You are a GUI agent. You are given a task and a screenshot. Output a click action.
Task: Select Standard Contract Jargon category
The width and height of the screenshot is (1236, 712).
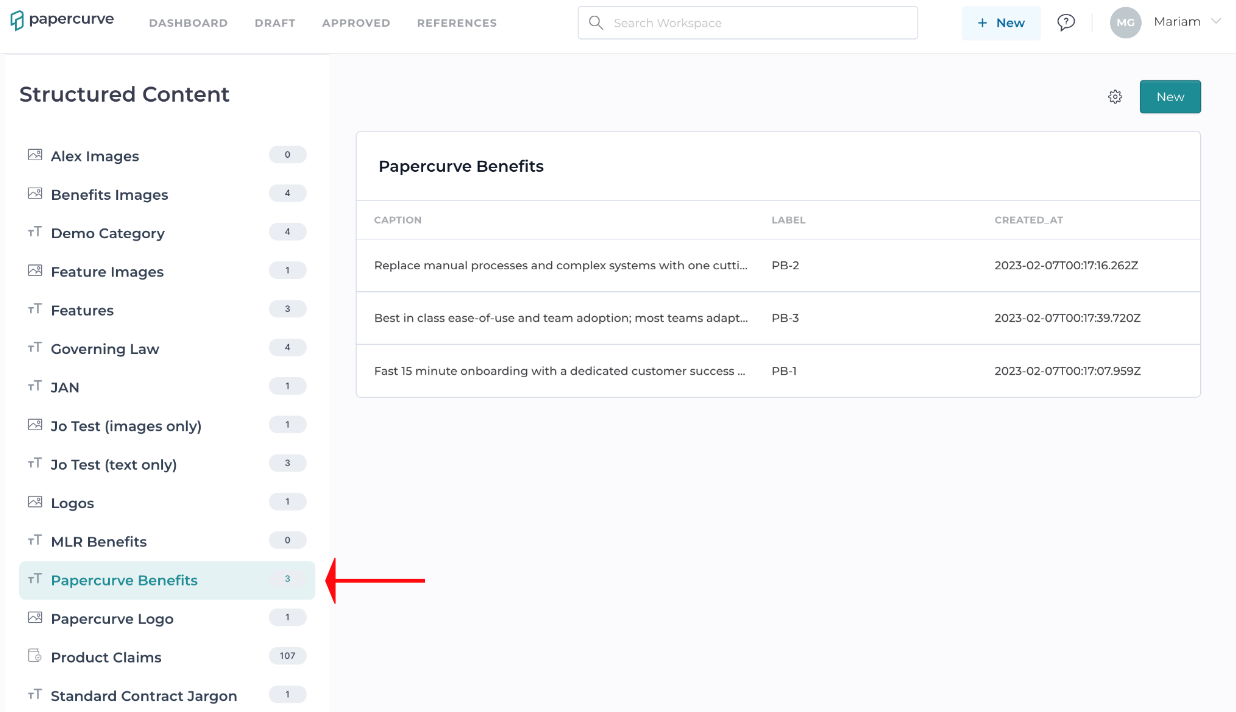pos(144,695)
